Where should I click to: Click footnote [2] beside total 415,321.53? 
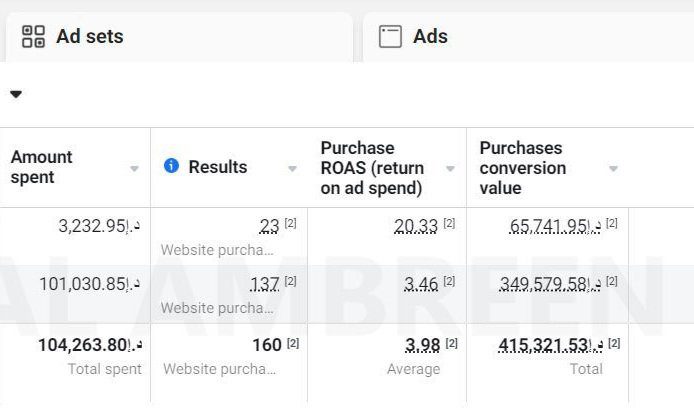(x=614, y=344)
